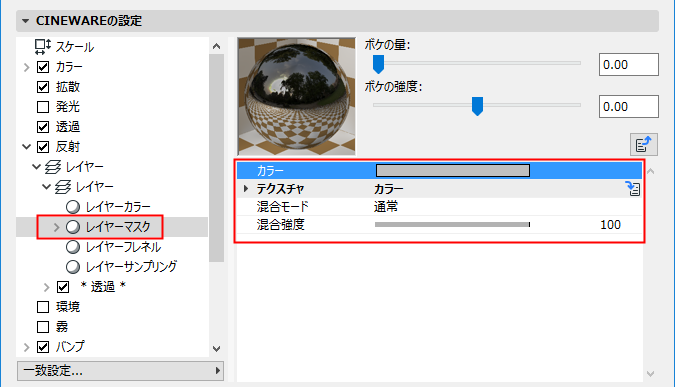
Task: Expand the ＊透過＊ layer node
Action: click(x=46, y=287)
